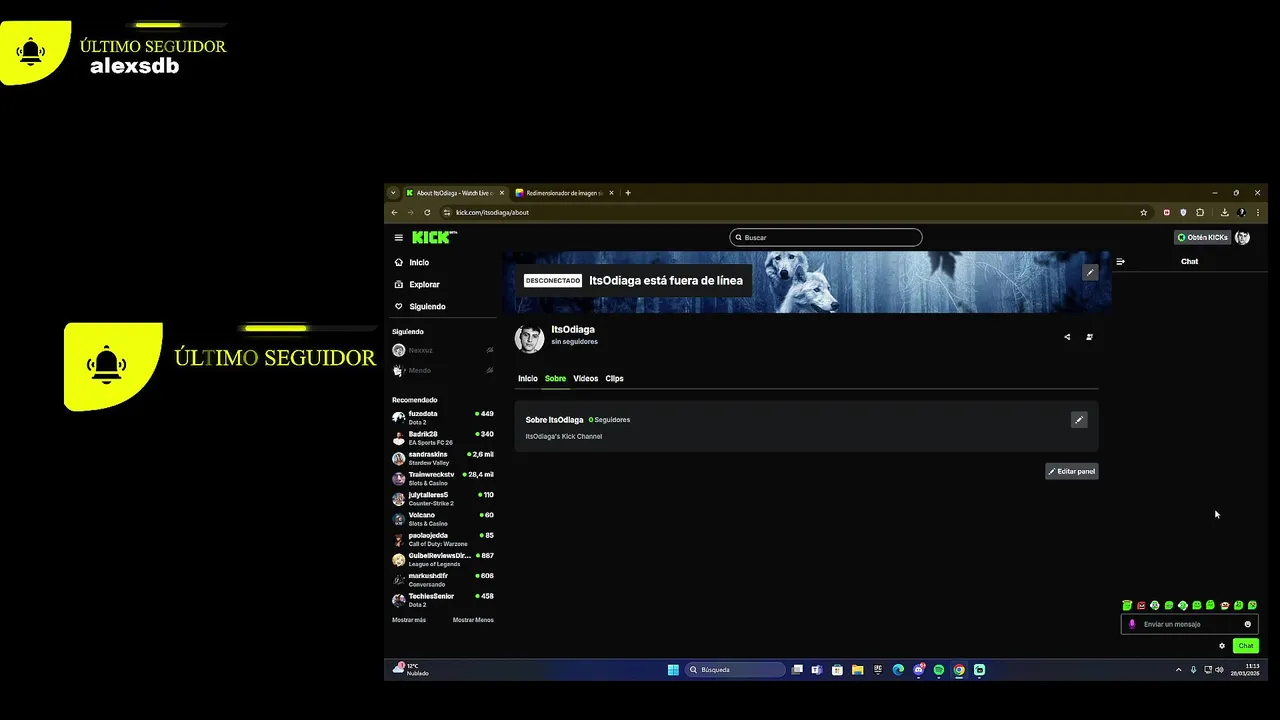Open recommended channel Badrik28
Screen dimensions: 1280x720
click(443, 438)
